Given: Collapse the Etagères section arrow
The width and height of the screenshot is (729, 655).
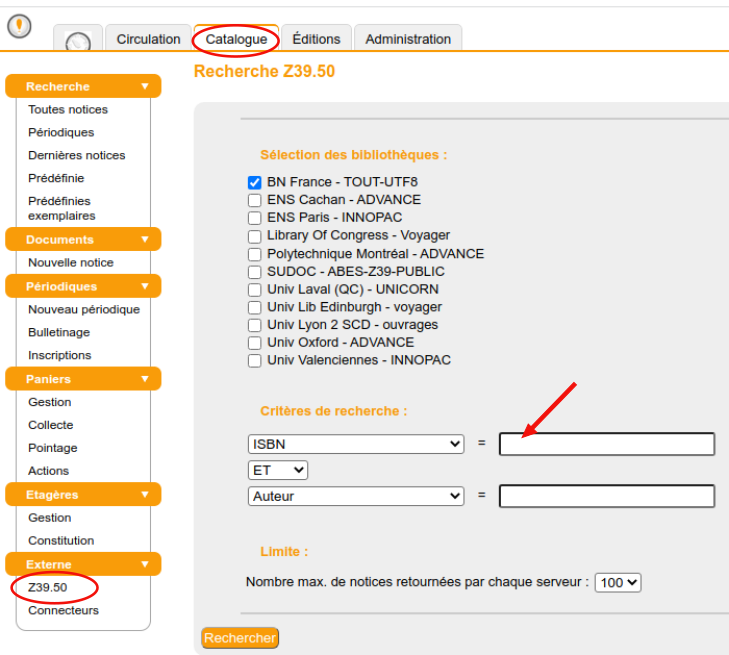Looking at the screenshot, I should [x=145, y=495].
